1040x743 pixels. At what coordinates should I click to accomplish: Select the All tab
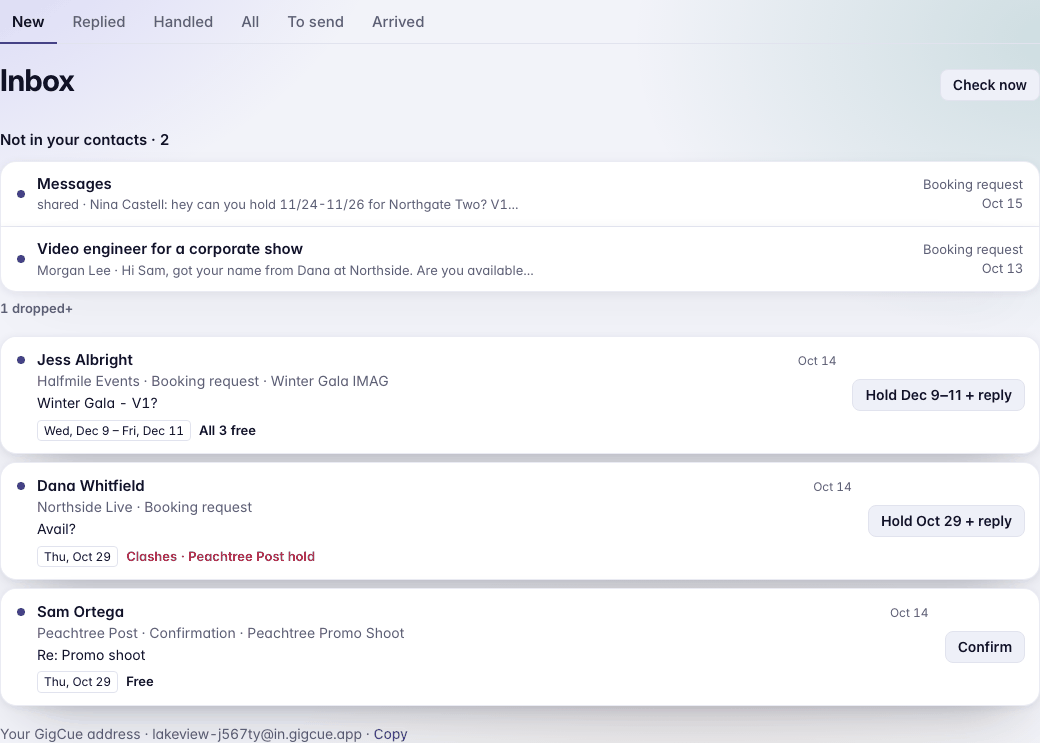[250, 22]
